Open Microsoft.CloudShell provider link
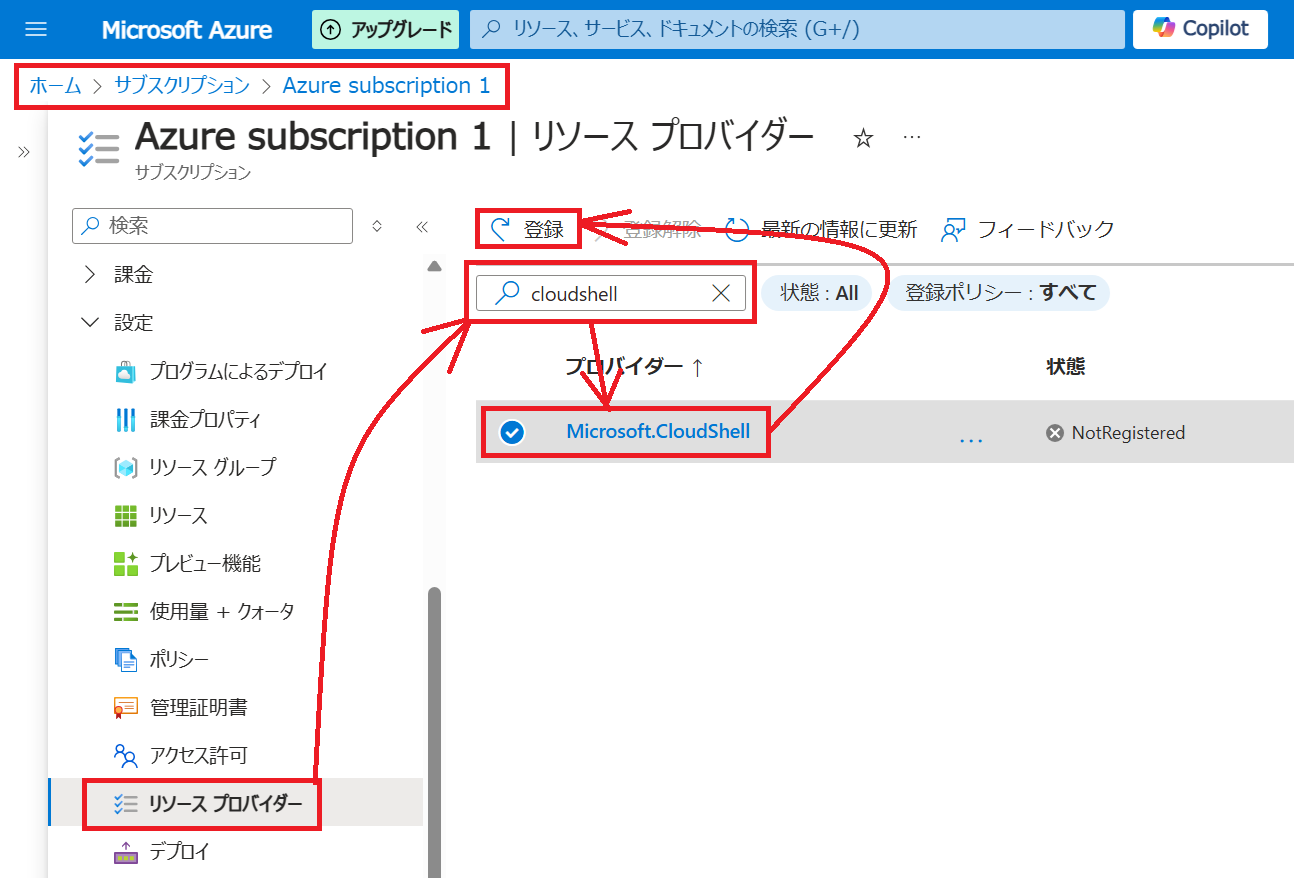Viewport: 1294px width, 878px height. pyautogui.click(x=658, y=432)
